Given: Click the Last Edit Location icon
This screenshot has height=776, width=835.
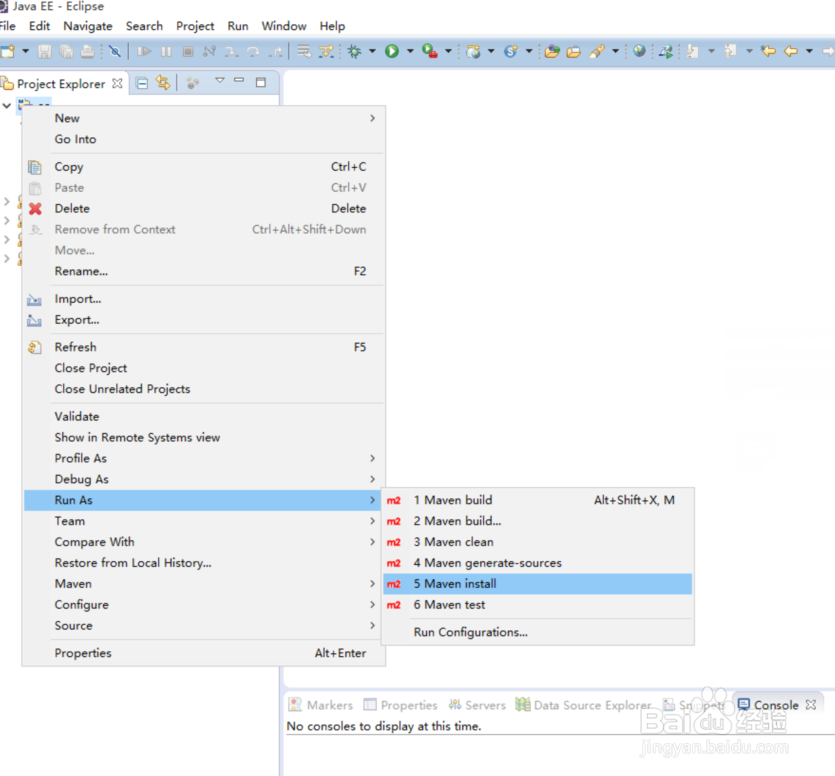Looking at the screenshot, I should point(768,52).
